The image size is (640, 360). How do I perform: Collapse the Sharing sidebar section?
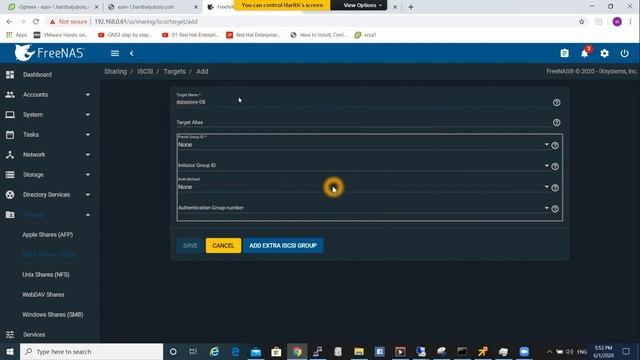88,215
